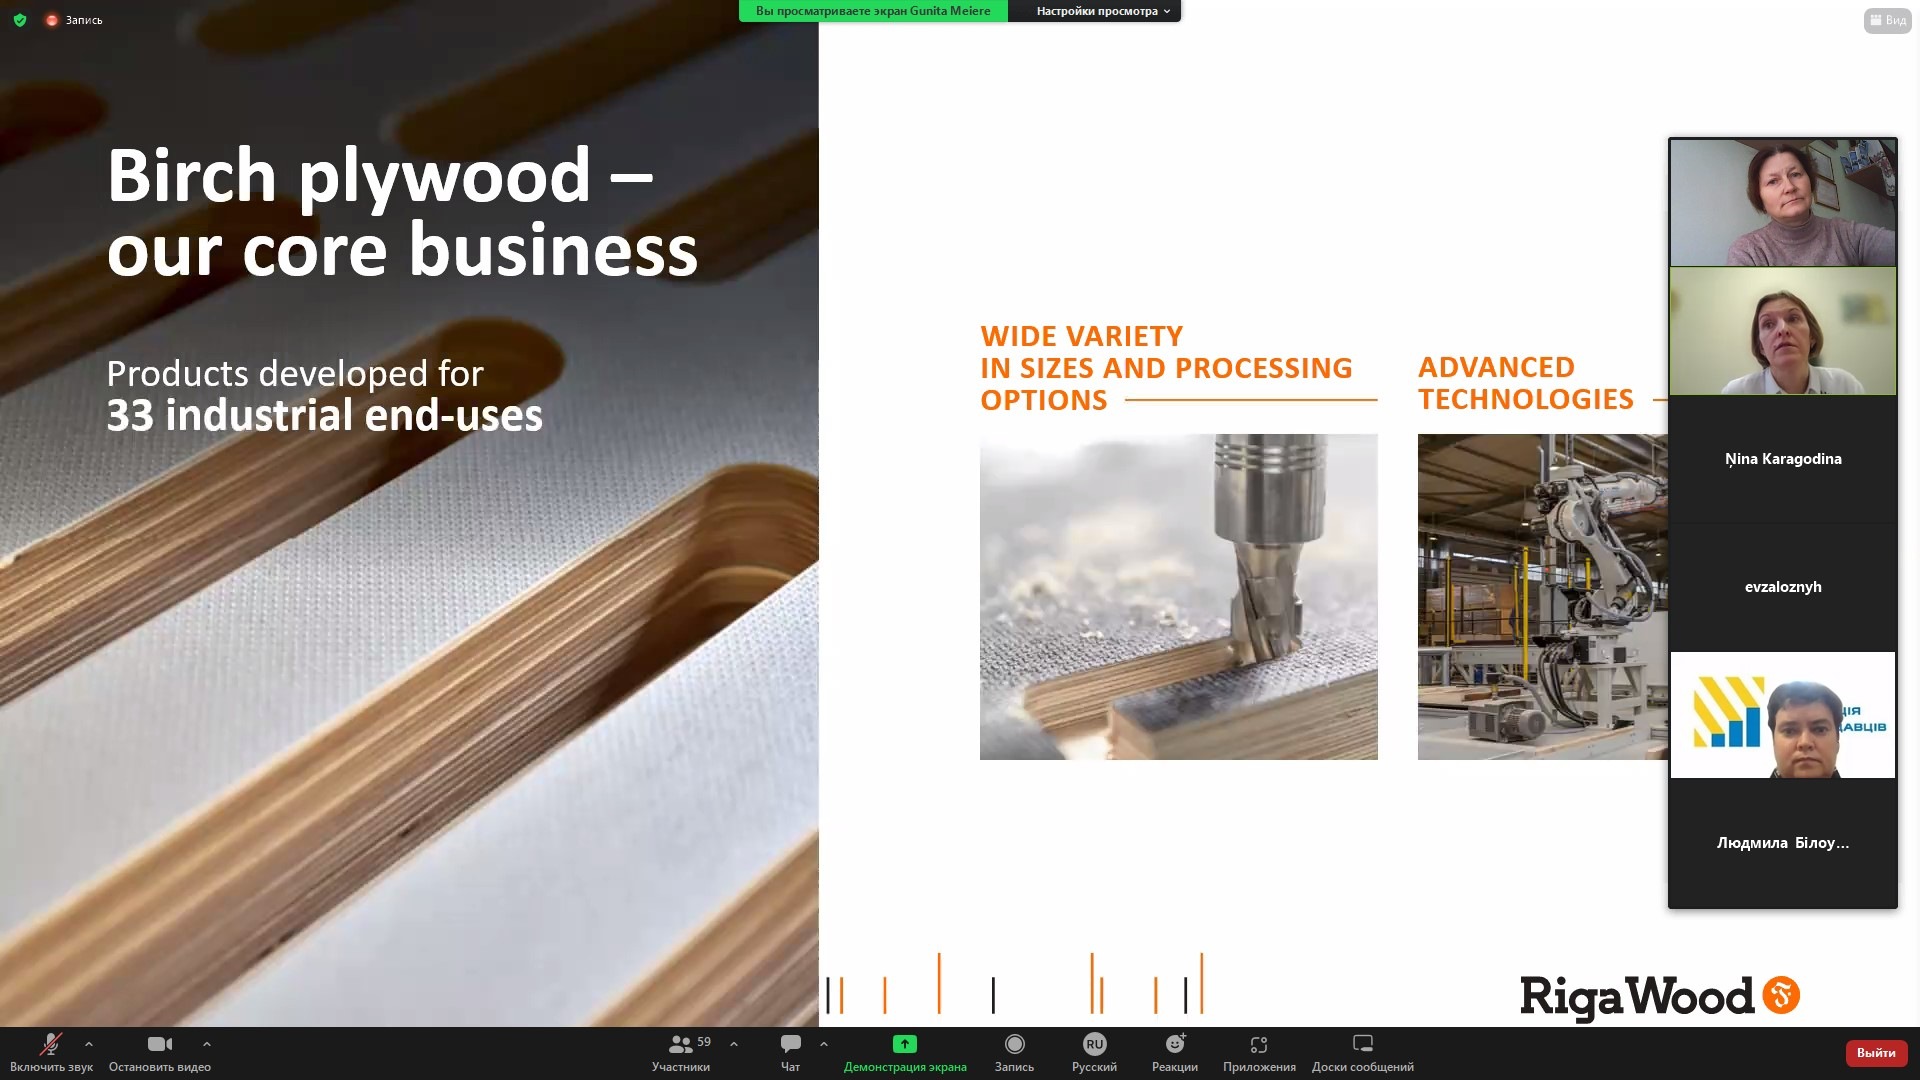1920x1080 pixels.
Task: Open Доски сообщений whiteboards icon
Action: pos(1362,1045)
